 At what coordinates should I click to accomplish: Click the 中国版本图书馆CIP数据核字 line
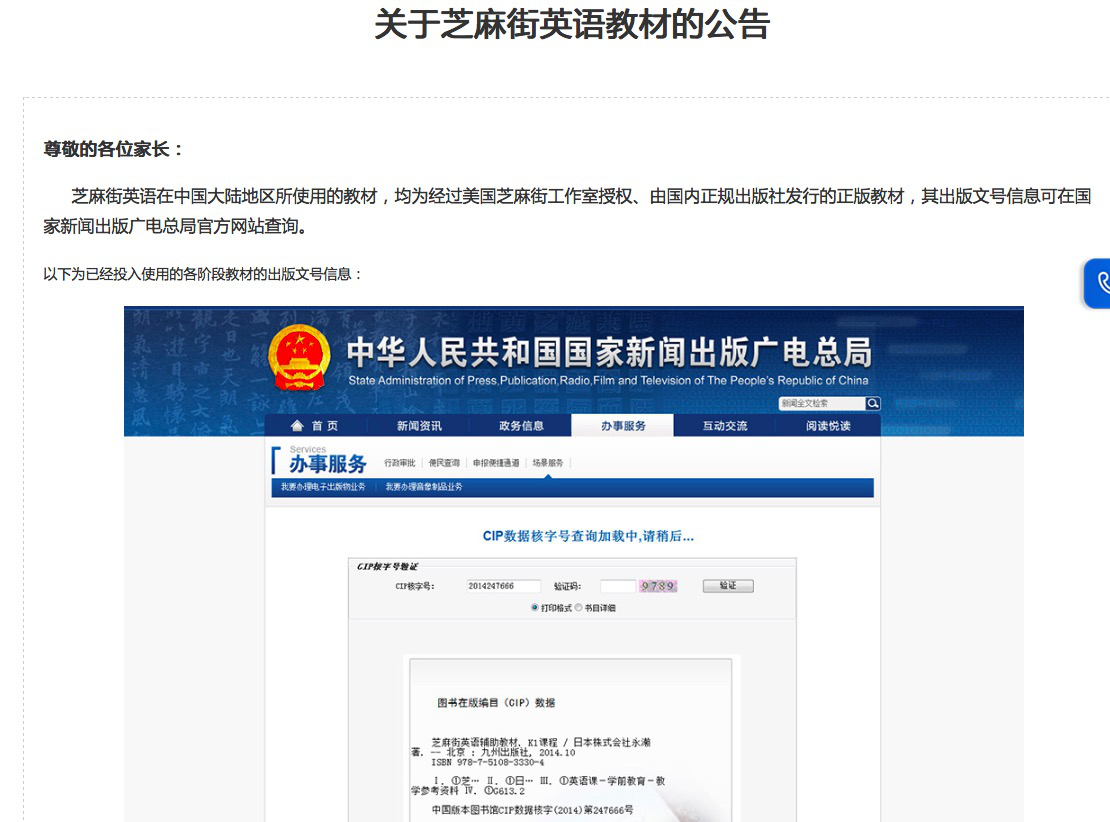click(532, 810)
